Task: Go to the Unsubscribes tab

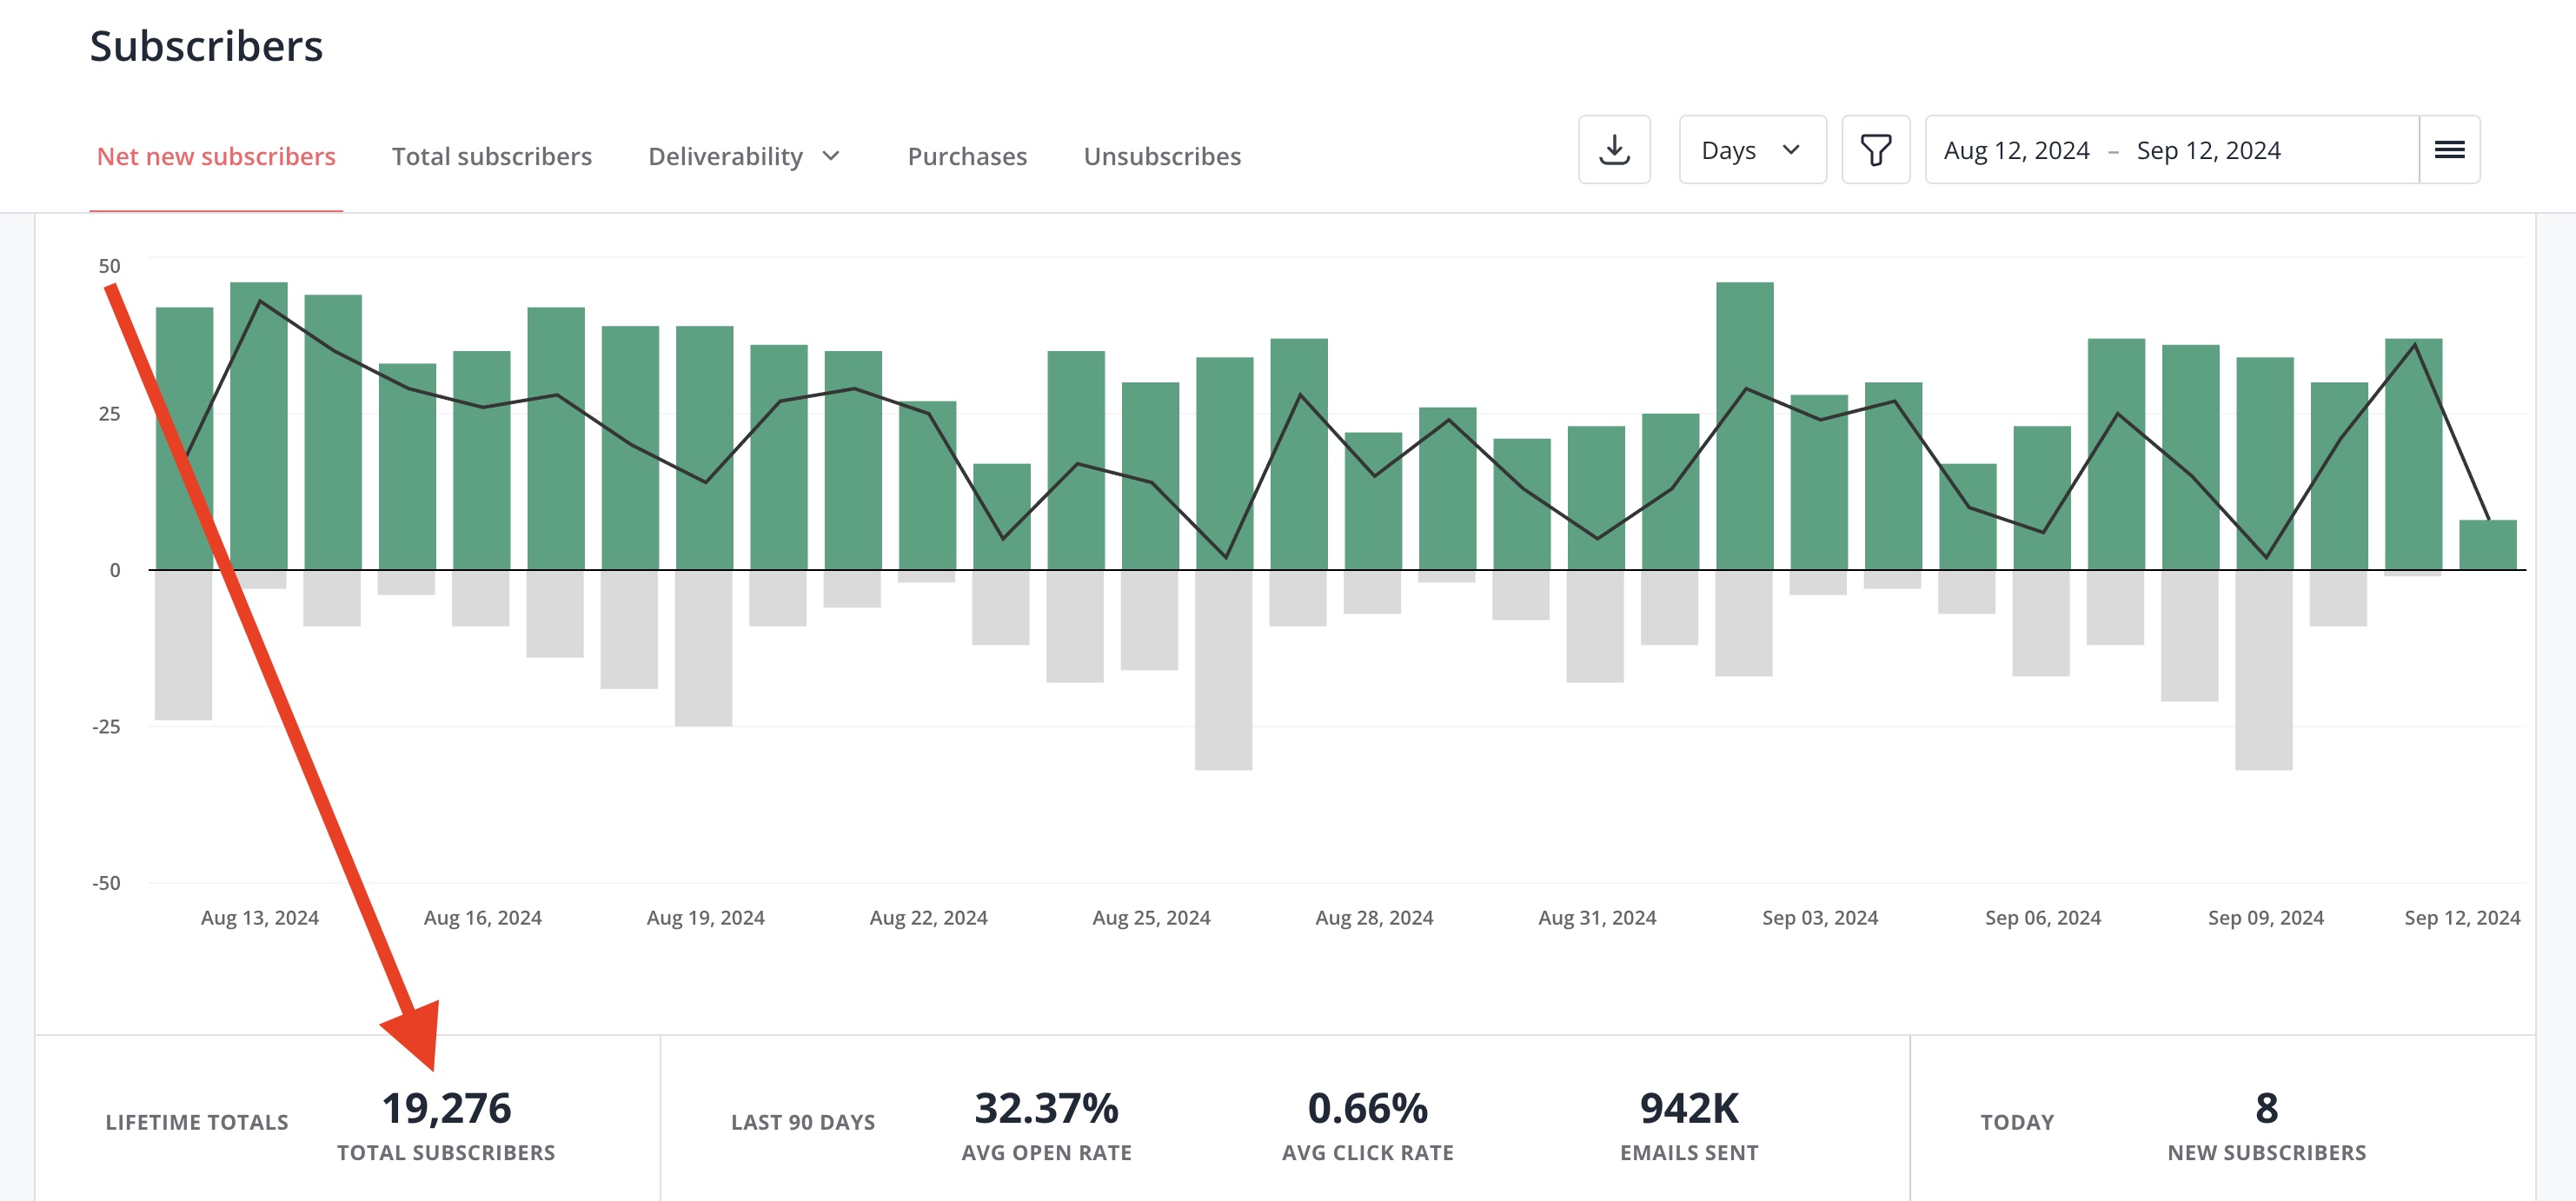Action: 1162,156
